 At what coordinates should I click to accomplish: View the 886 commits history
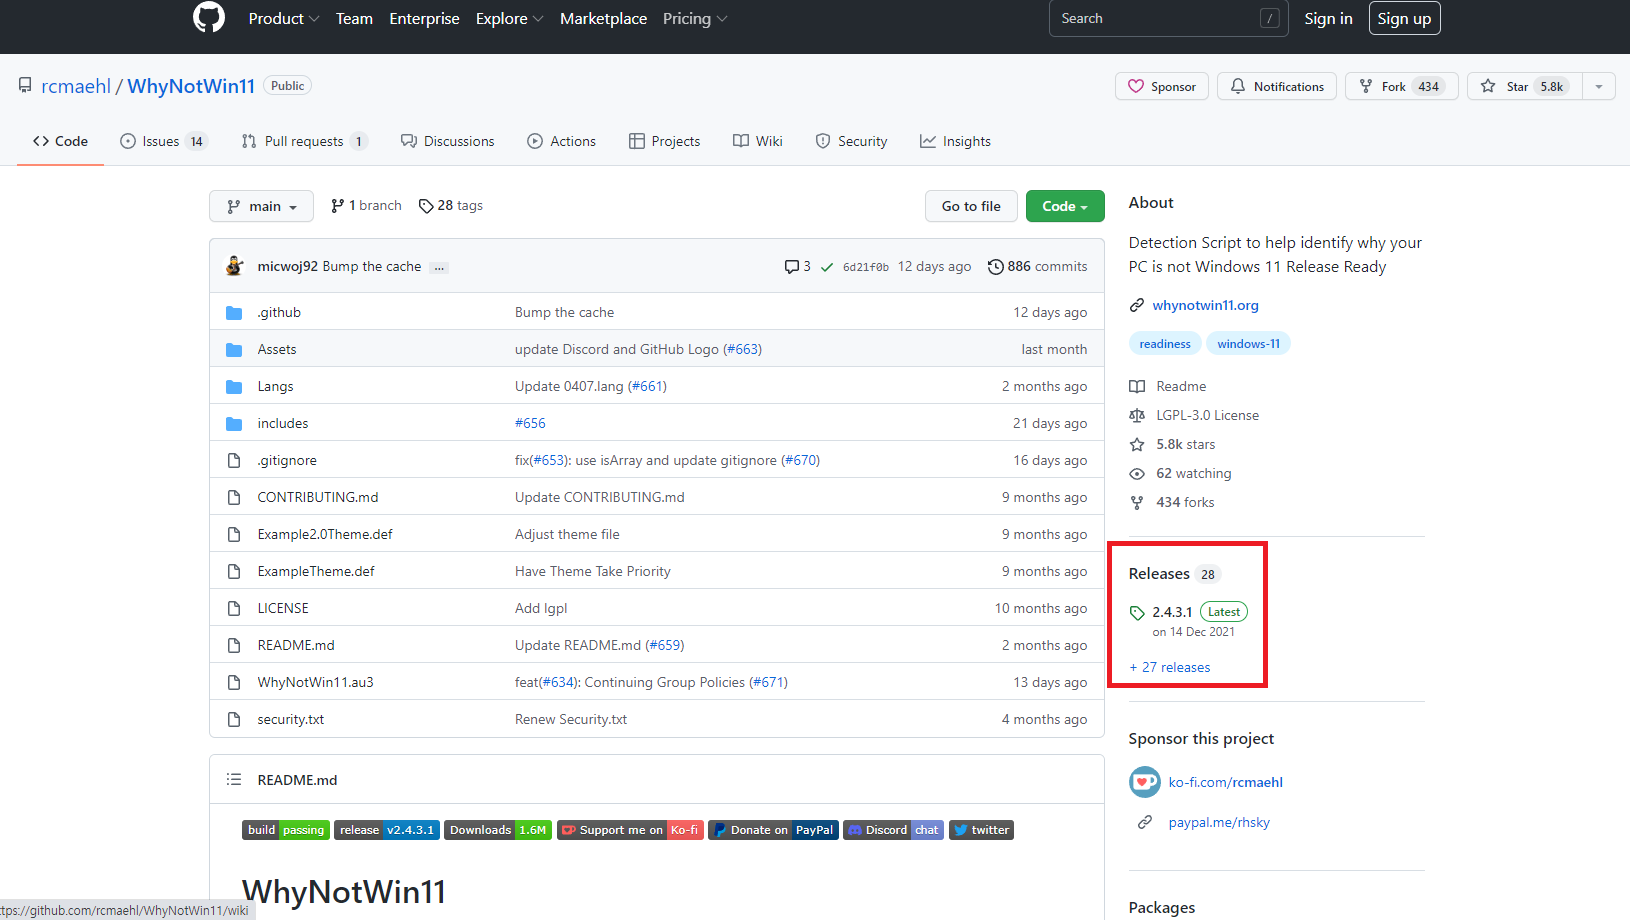(x=1037, y=266)
